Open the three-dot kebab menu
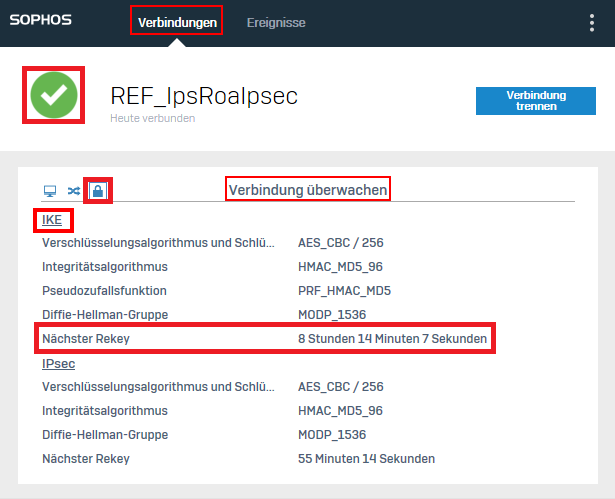This screenshot has height=499, width=615. (592, 23)
